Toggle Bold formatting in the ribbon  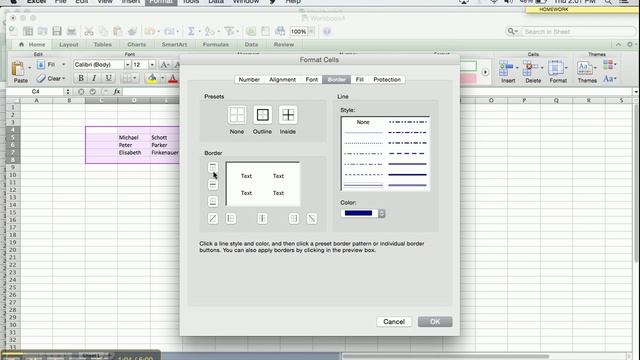point(81,78)
